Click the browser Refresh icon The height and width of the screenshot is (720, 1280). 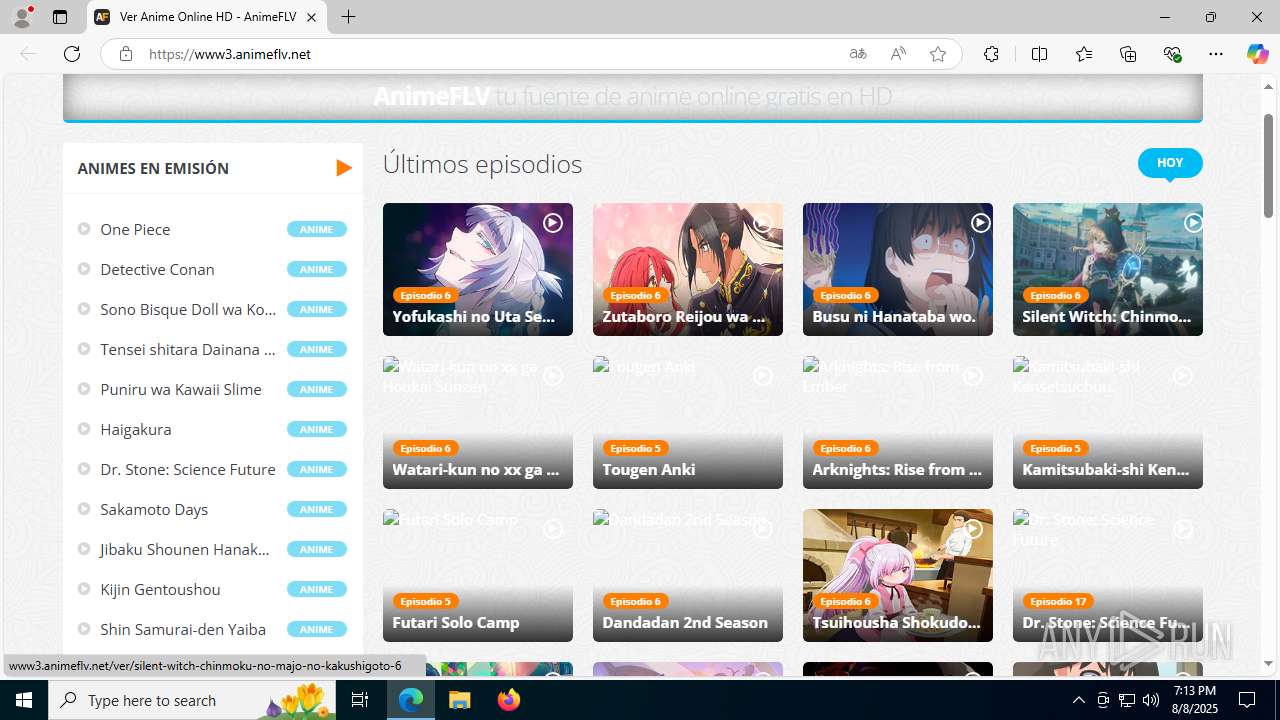[x=72, y=54]
